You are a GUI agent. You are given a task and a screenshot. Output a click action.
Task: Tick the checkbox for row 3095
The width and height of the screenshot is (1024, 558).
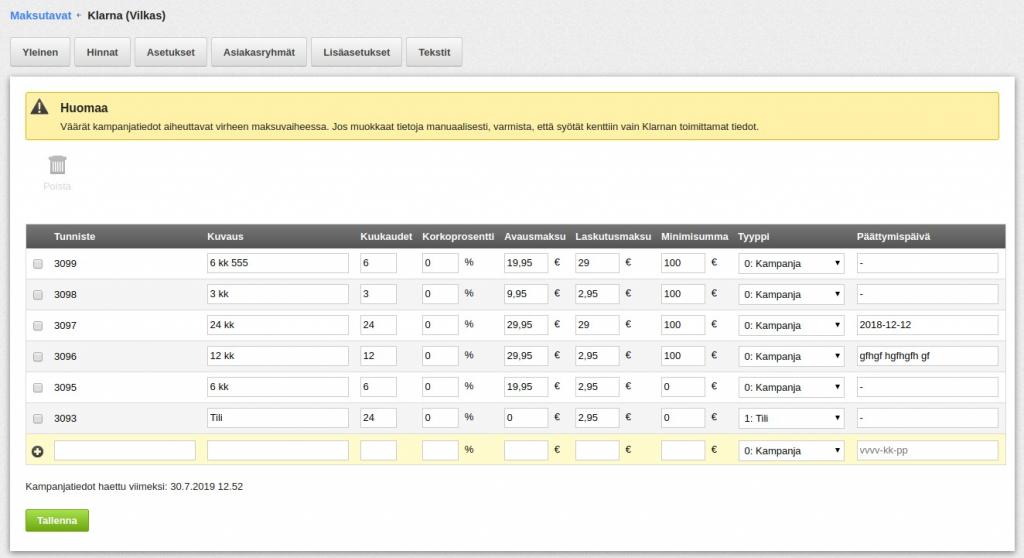38,387
